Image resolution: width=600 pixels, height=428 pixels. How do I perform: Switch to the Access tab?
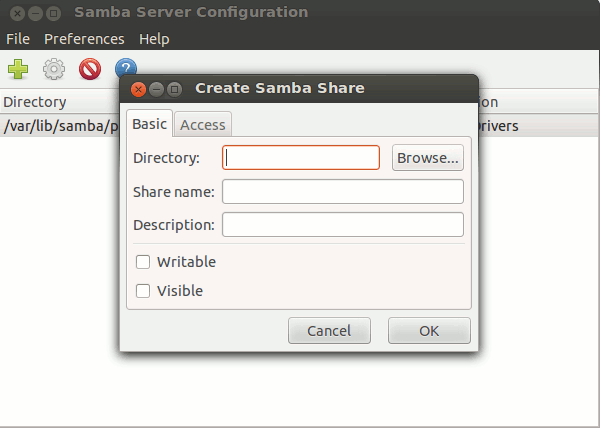pos(203,125)
